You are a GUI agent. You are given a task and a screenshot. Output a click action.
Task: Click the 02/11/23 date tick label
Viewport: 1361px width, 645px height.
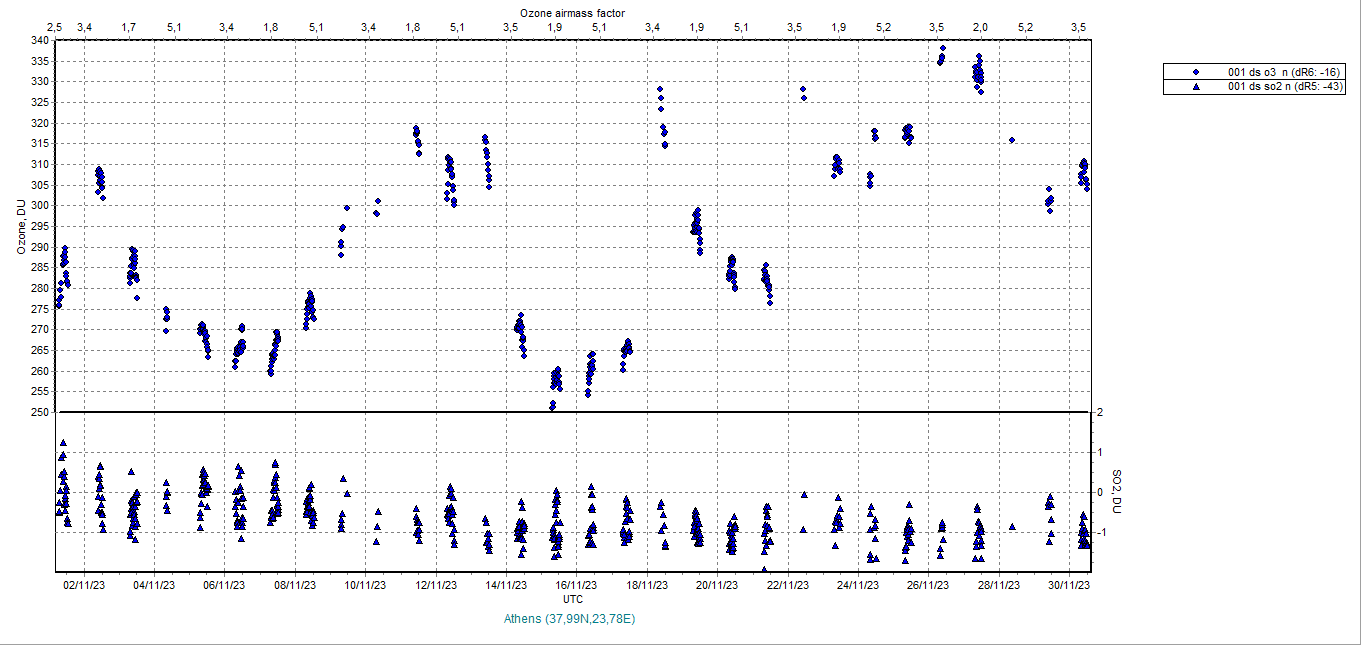(84, 585)
